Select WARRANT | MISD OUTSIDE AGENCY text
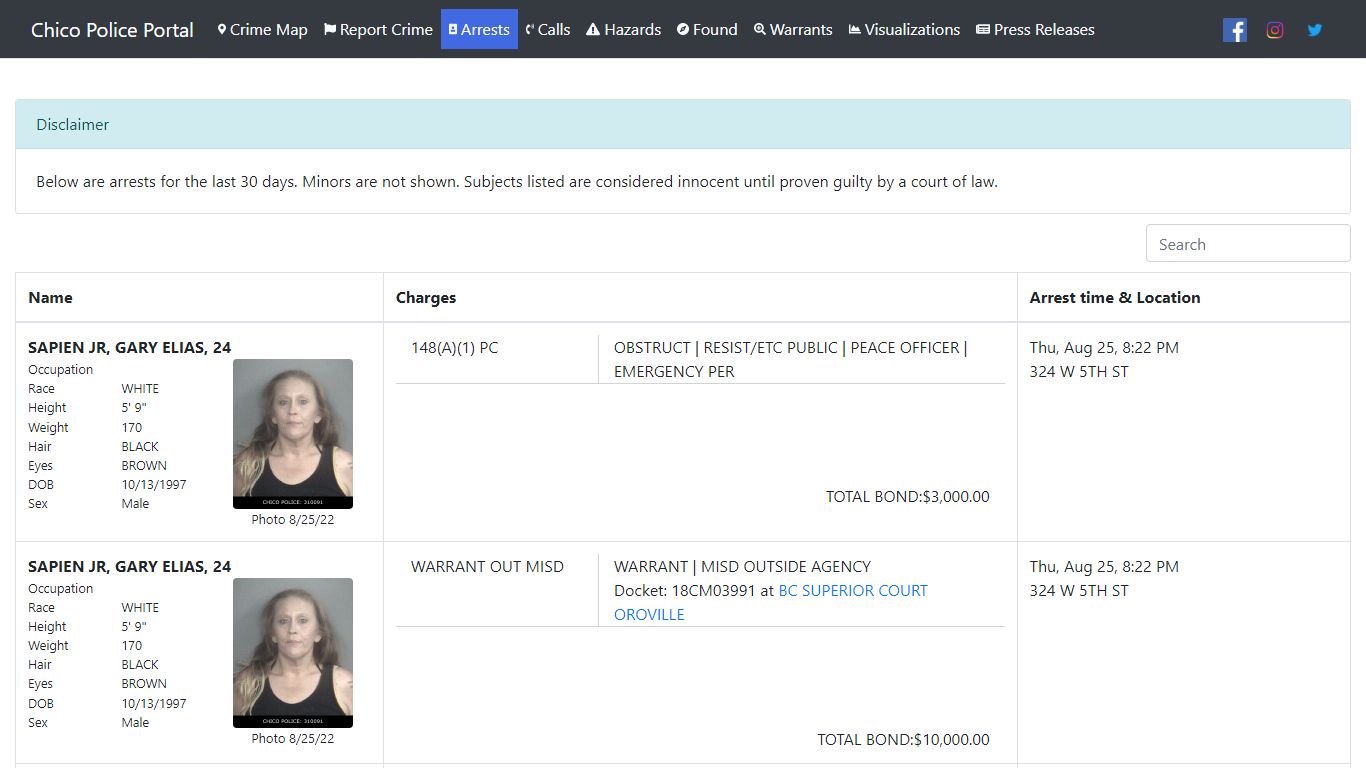The height and width of the screenshot is (768, 1366). (742, 566)
